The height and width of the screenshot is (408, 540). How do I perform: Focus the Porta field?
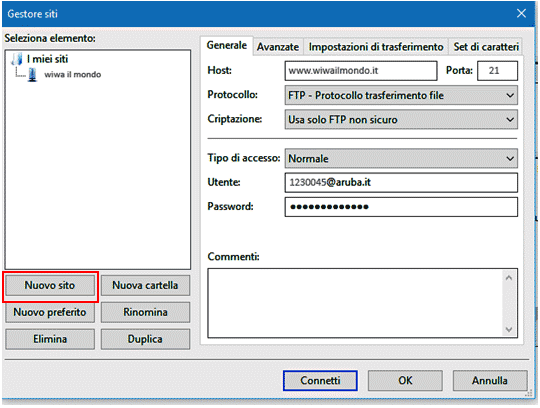pos(497,71)
